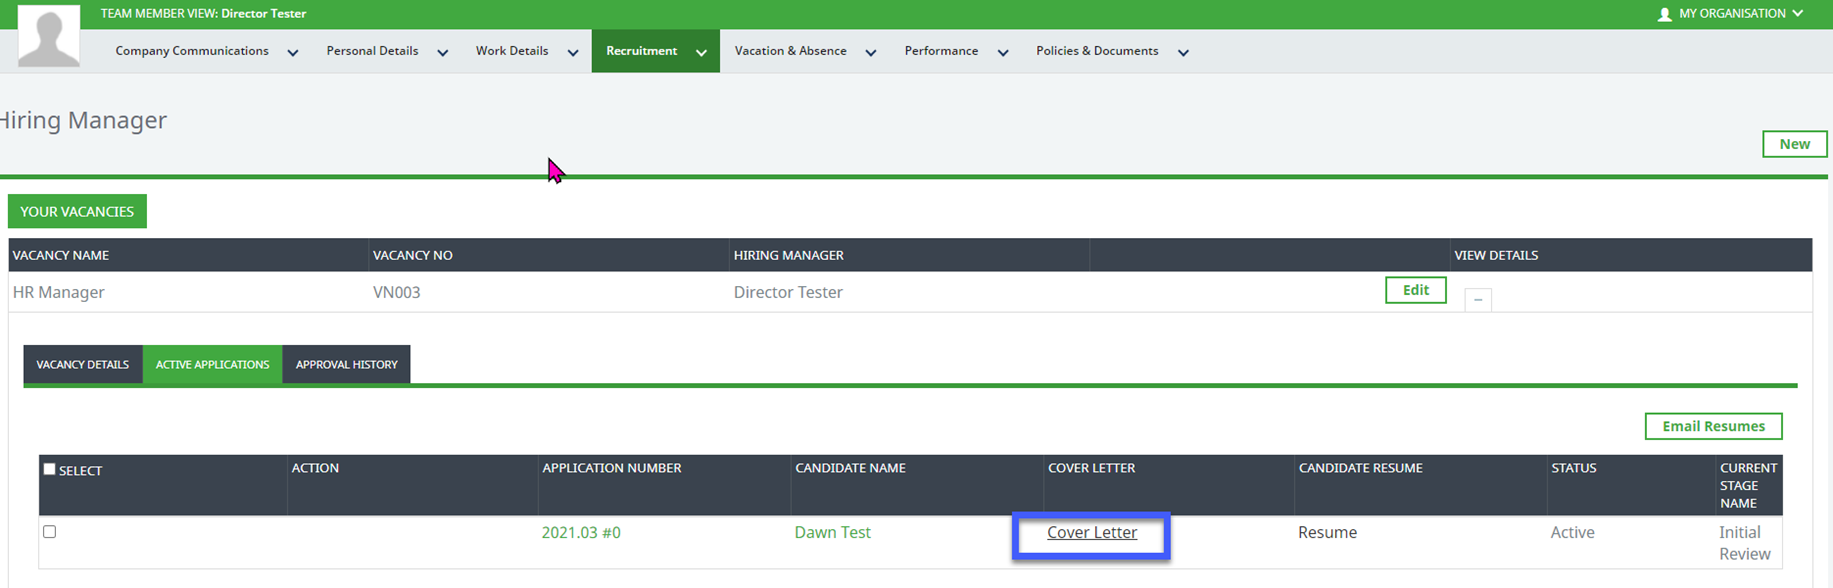Switch to the Vacancy Details tab
1833x588 pixels.
pos(83,365)
